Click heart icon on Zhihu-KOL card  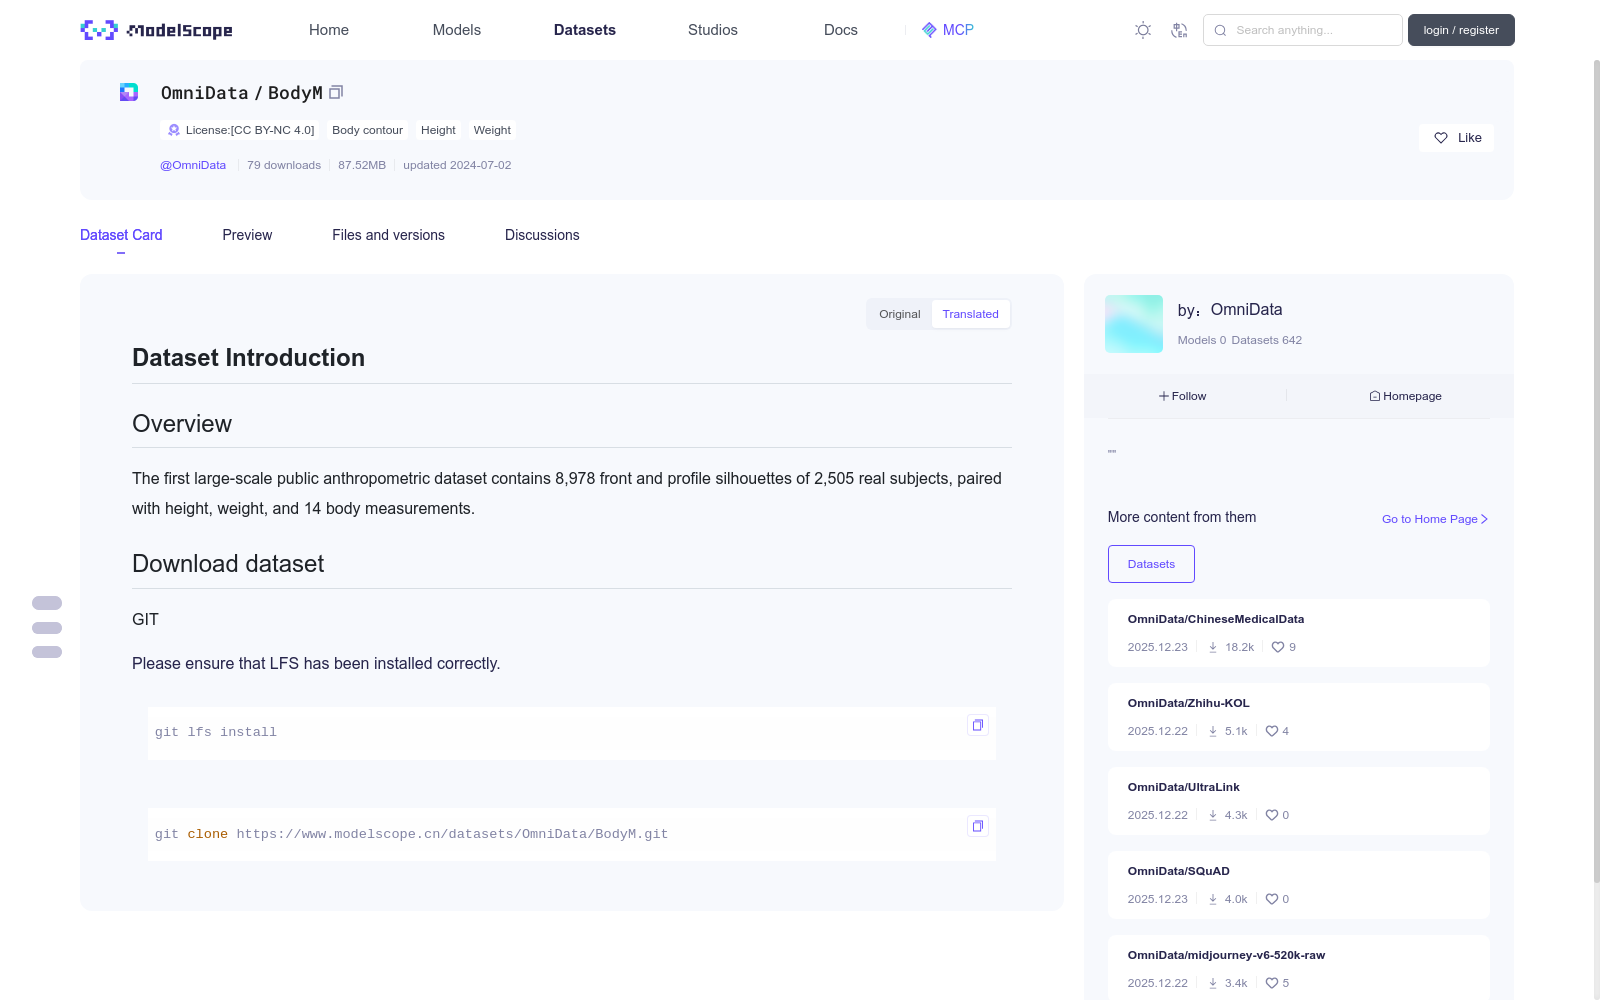coord(1272,731)
